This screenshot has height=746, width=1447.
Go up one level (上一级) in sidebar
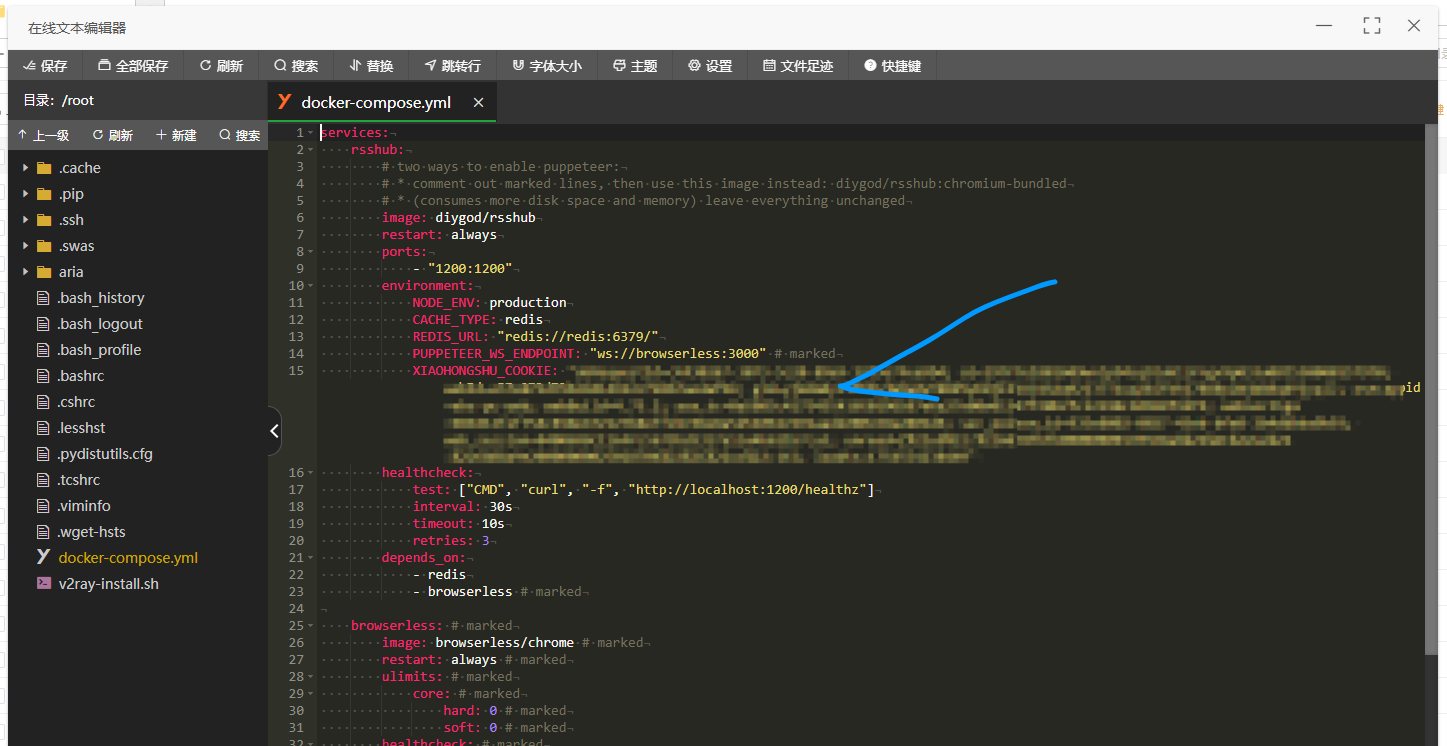tap(44, 135)
